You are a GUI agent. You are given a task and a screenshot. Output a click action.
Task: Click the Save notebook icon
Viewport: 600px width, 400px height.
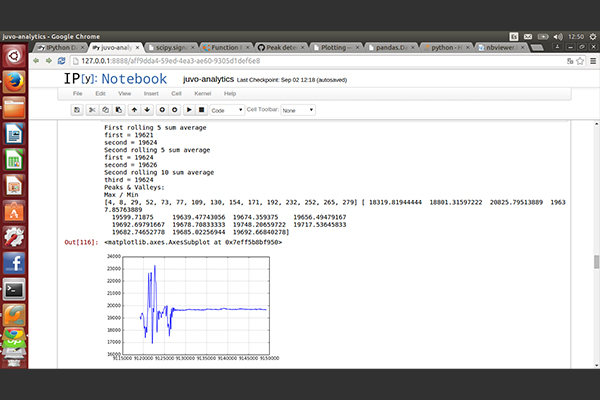[77, 109]
